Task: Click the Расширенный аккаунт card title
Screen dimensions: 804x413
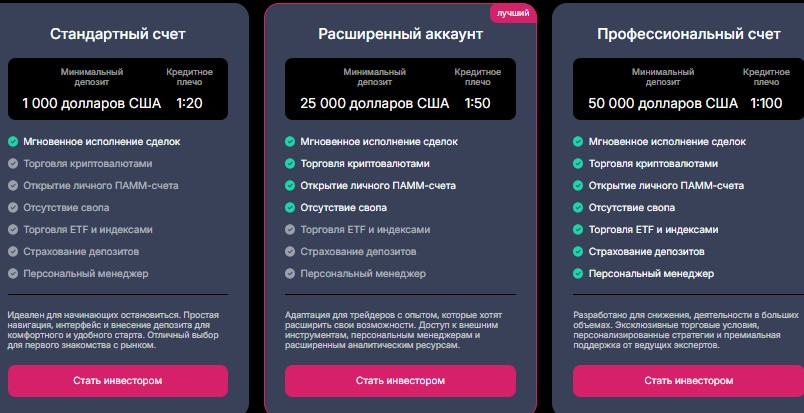Action: coord(400,34)
